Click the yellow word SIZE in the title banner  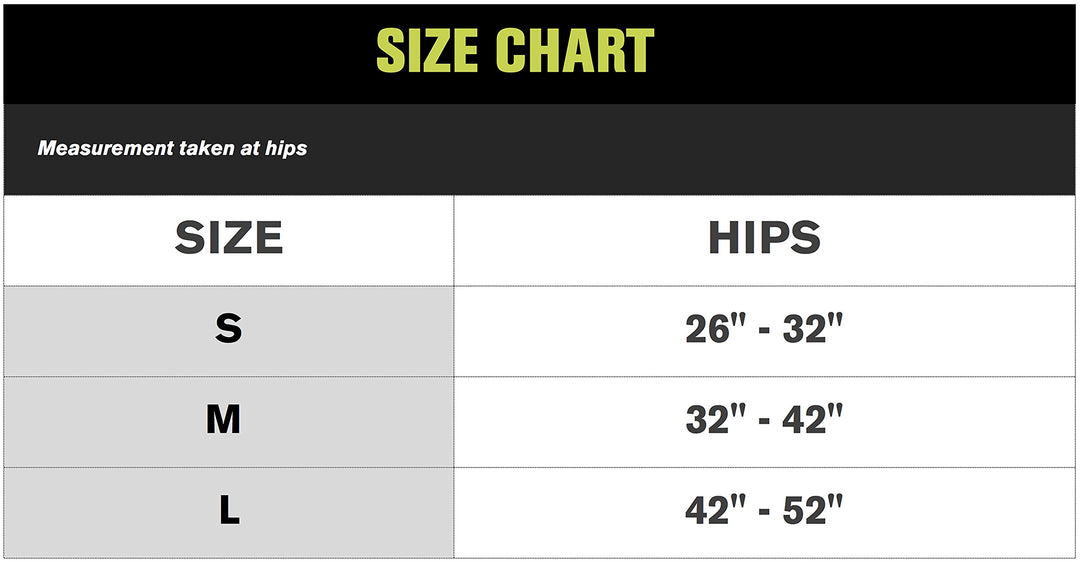(427, 50)
